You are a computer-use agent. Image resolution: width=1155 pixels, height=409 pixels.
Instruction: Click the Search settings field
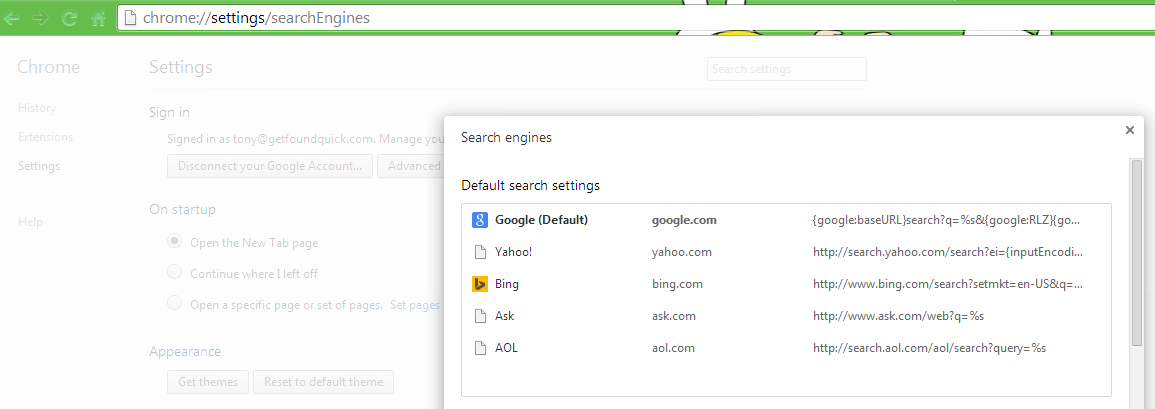click(x=786, y=69)
